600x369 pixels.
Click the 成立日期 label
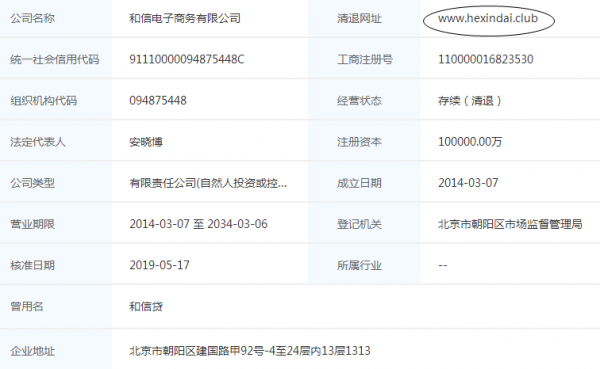tap(359, 183)
